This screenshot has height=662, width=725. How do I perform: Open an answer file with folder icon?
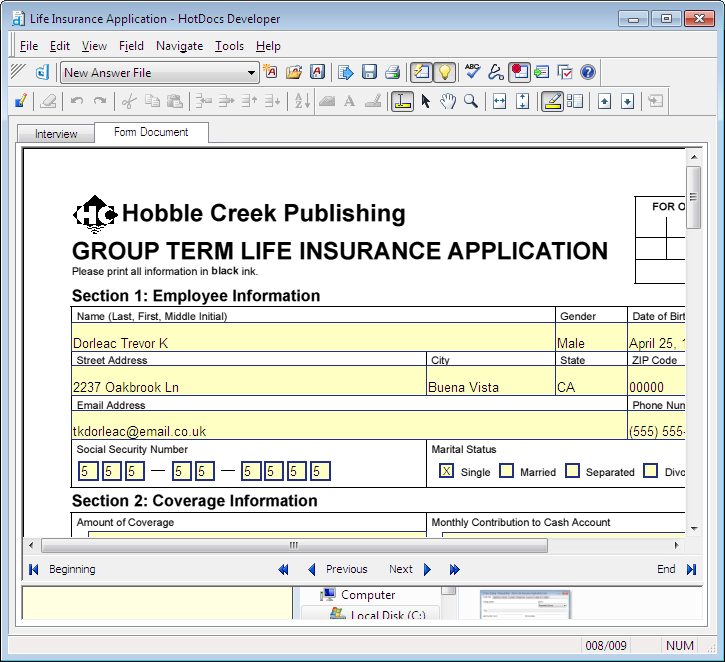pyautogui.click(x=294, y=72)
